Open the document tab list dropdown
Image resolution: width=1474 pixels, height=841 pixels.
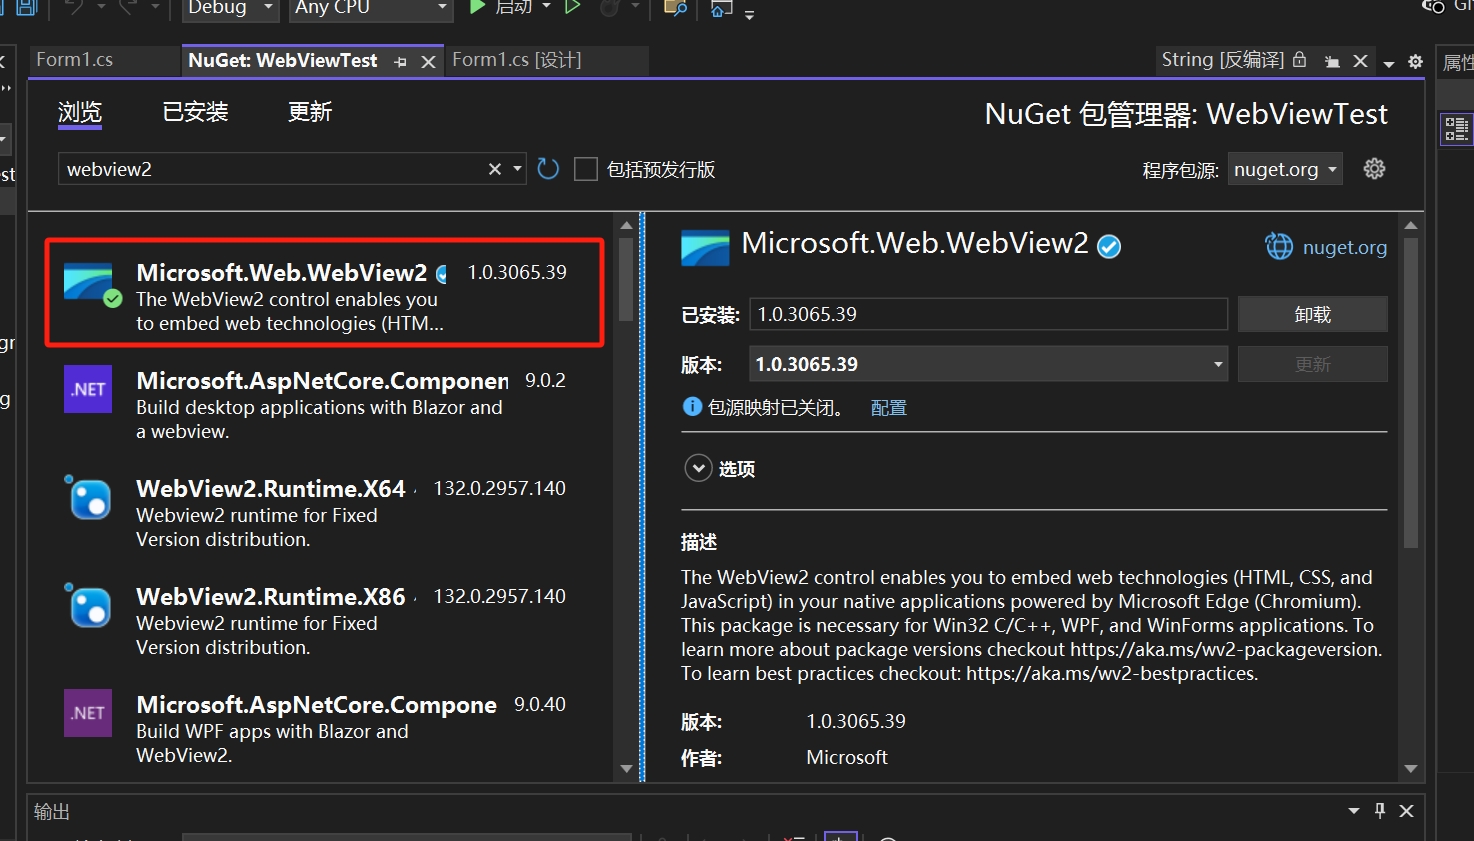point(1389,63)
